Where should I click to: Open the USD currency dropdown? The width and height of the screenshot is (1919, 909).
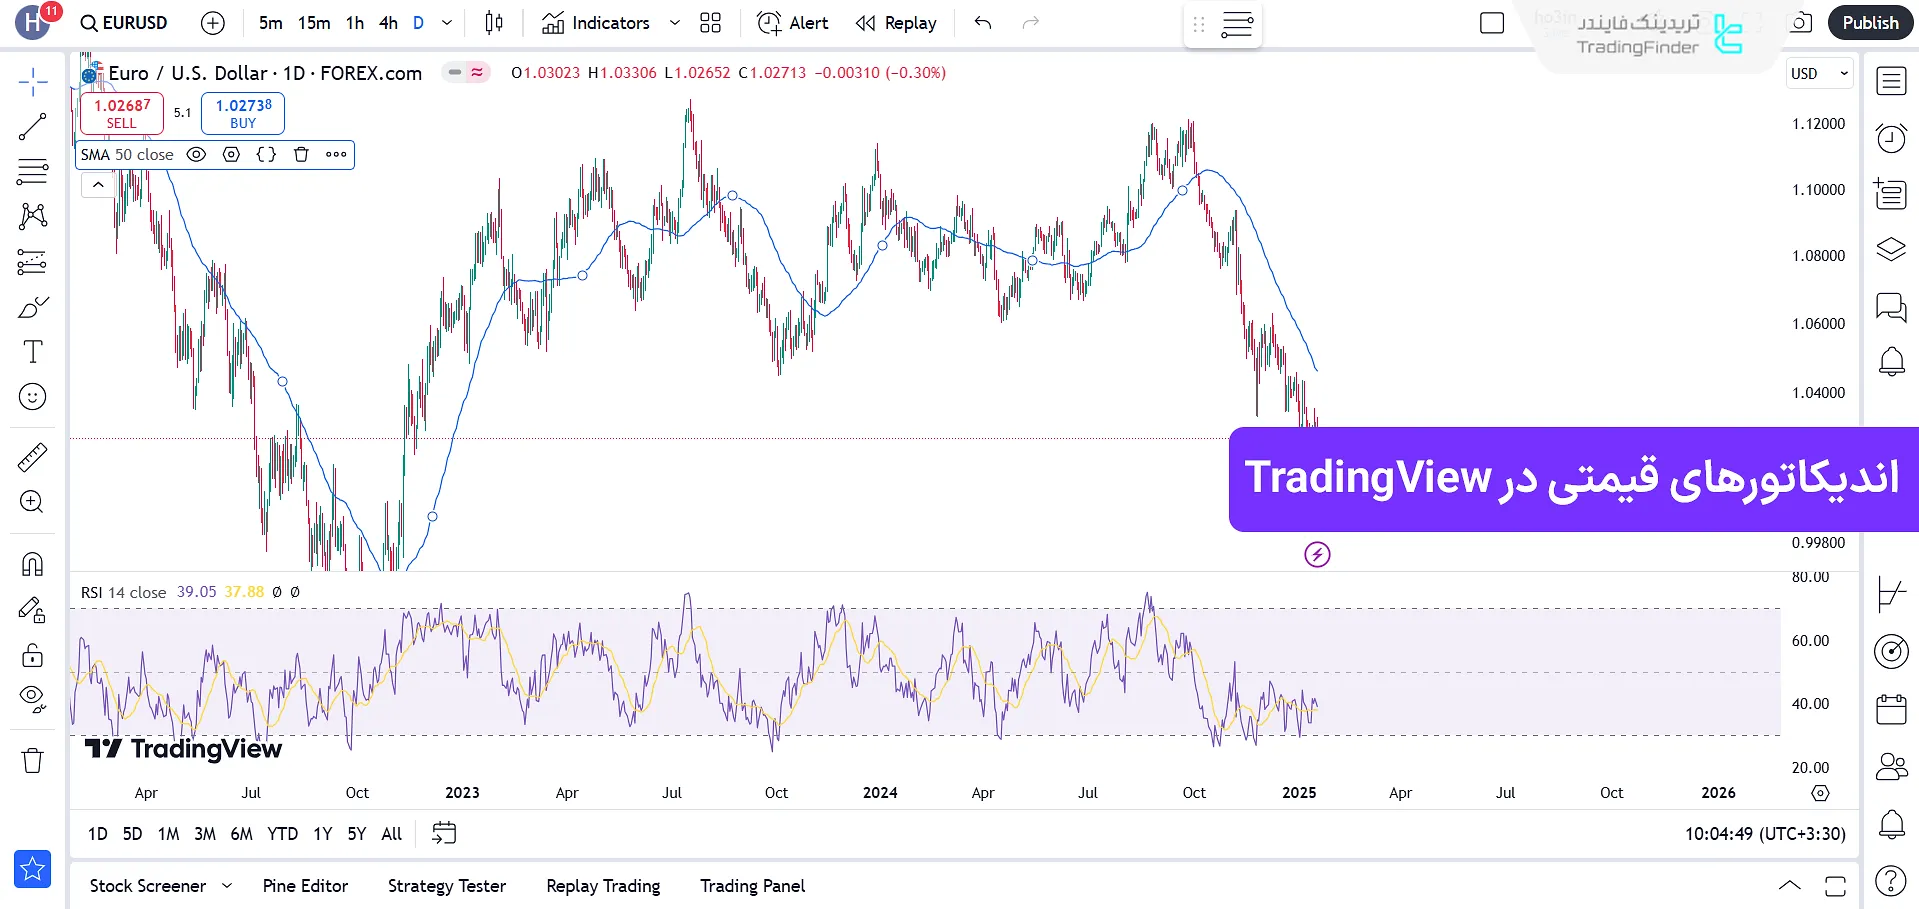[1819, 73]
